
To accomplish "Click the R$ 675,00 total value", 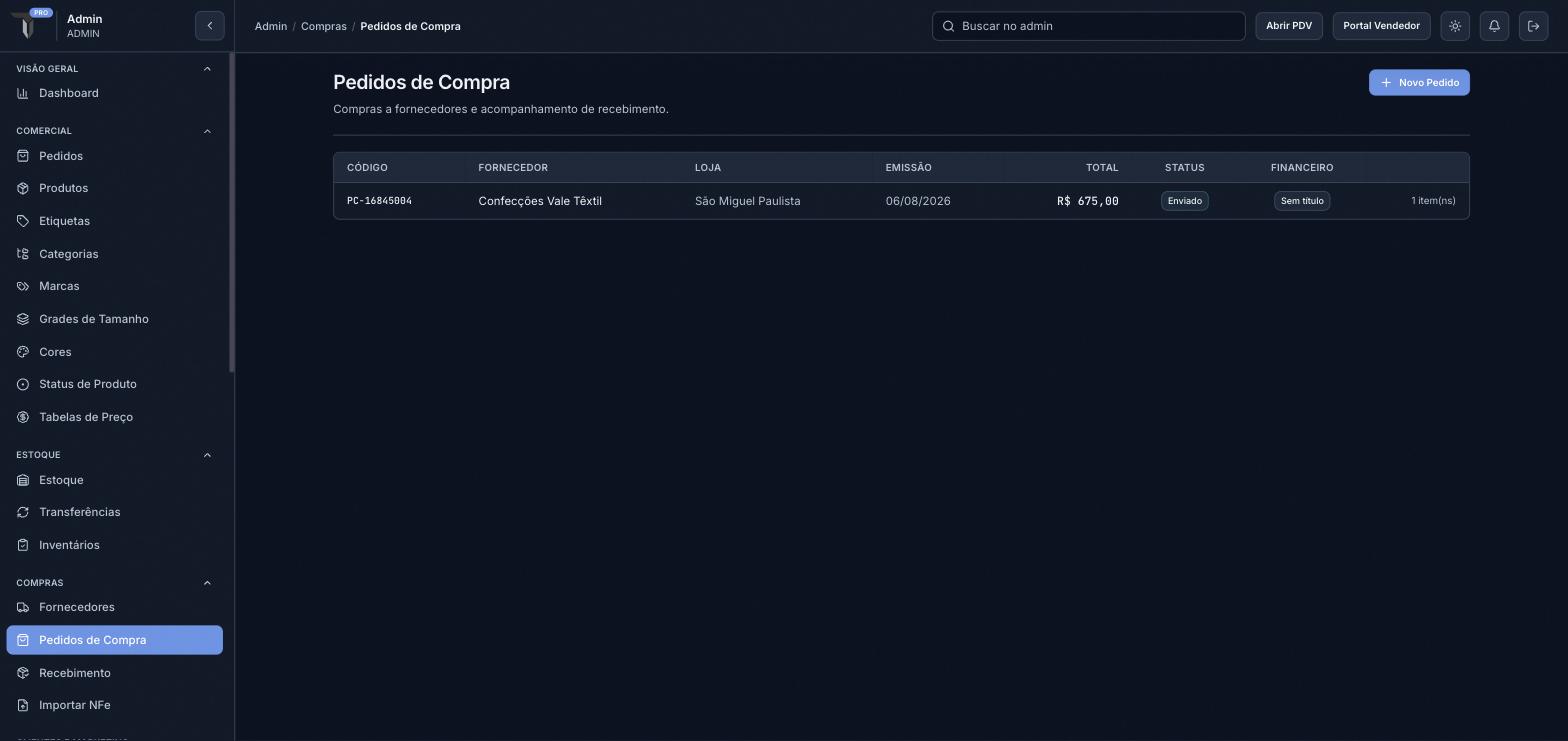I will [x=1088, y=201].
